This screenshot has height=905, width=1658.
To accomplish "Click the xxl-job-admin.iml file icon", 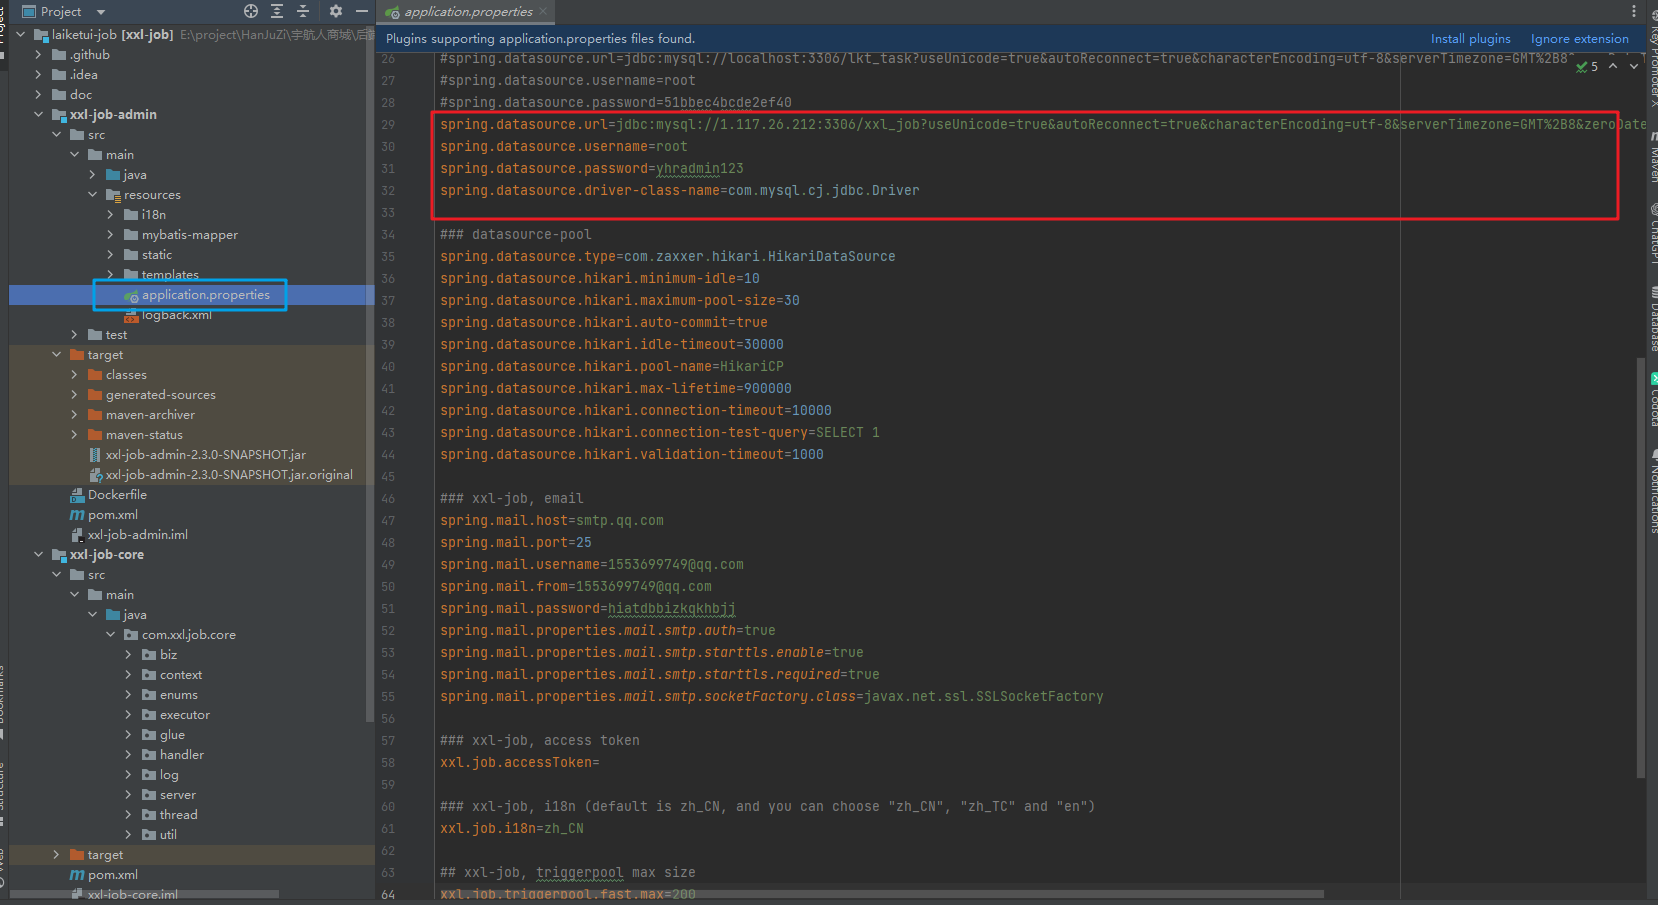I will pyautogui.click(x=77, y=535).
